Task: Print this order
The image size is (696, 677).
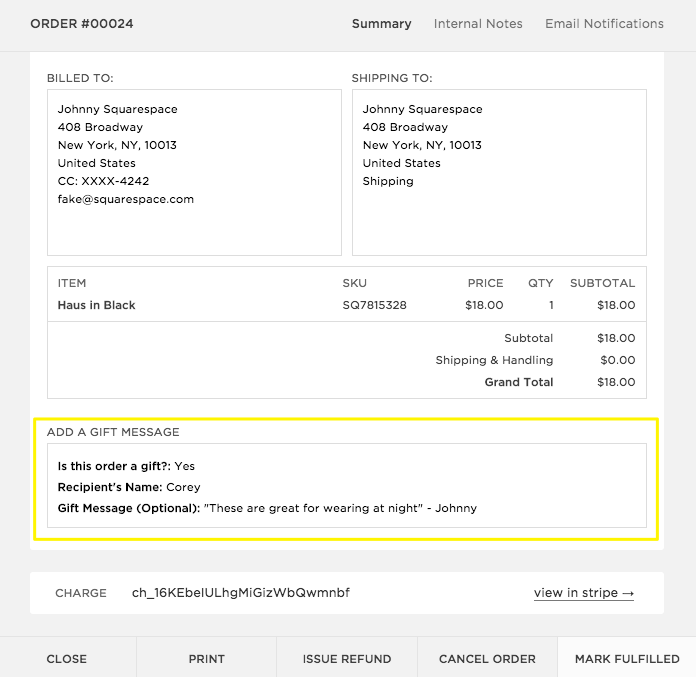Action: click(x=206, y=659)
